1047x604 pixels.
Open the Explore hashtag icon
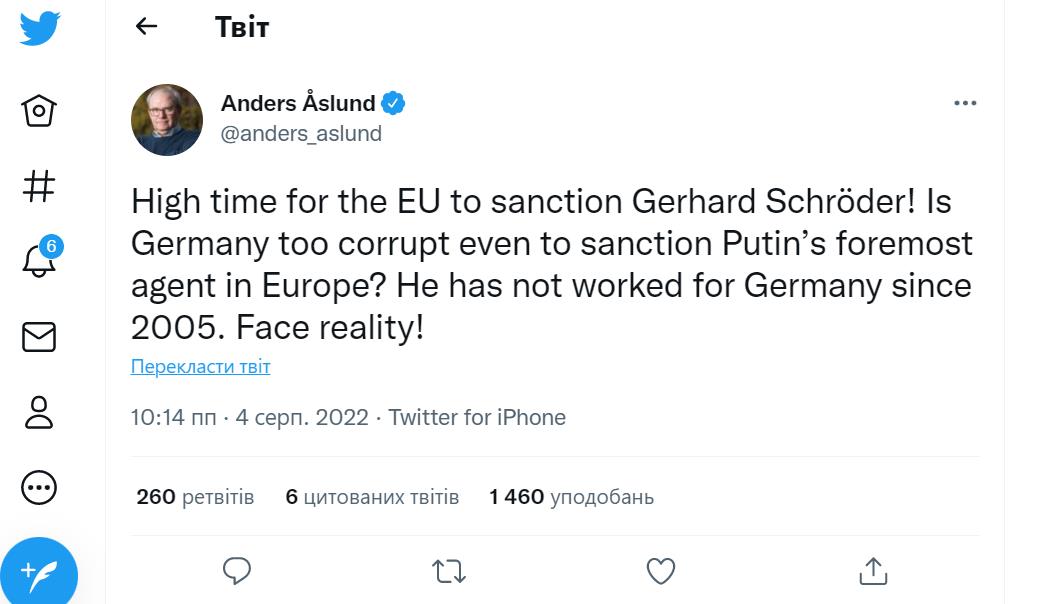point(39,185)
